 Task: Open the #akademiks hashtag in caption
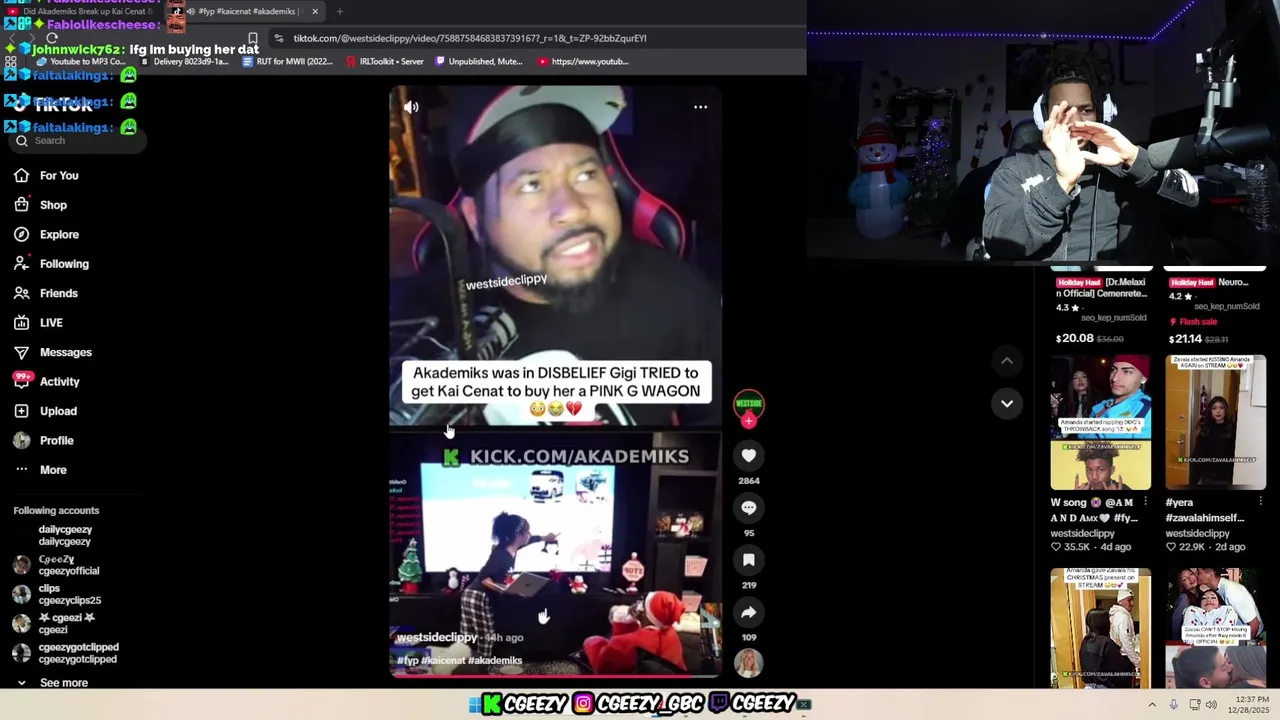coord(495,661)
